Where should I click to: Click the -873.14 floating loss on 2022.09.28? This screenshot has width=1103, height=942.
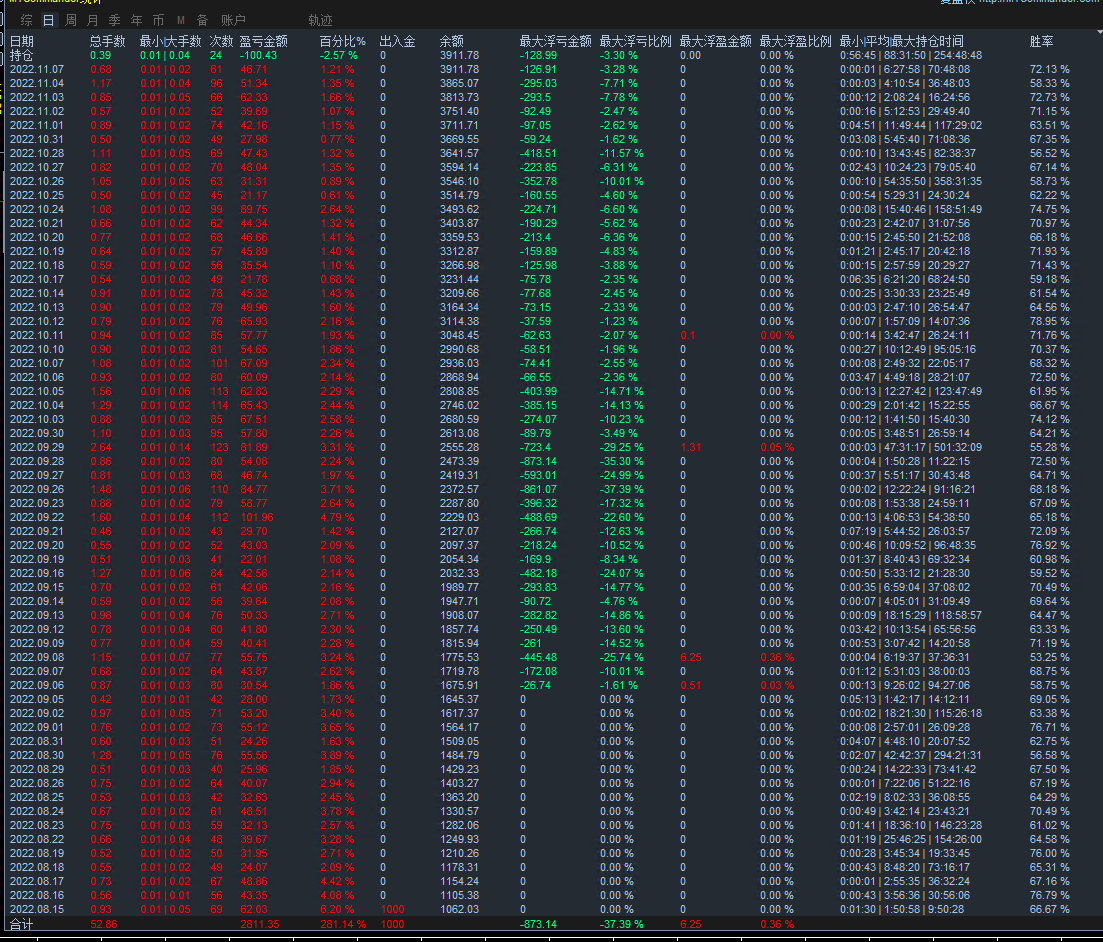tap(538, 461)
